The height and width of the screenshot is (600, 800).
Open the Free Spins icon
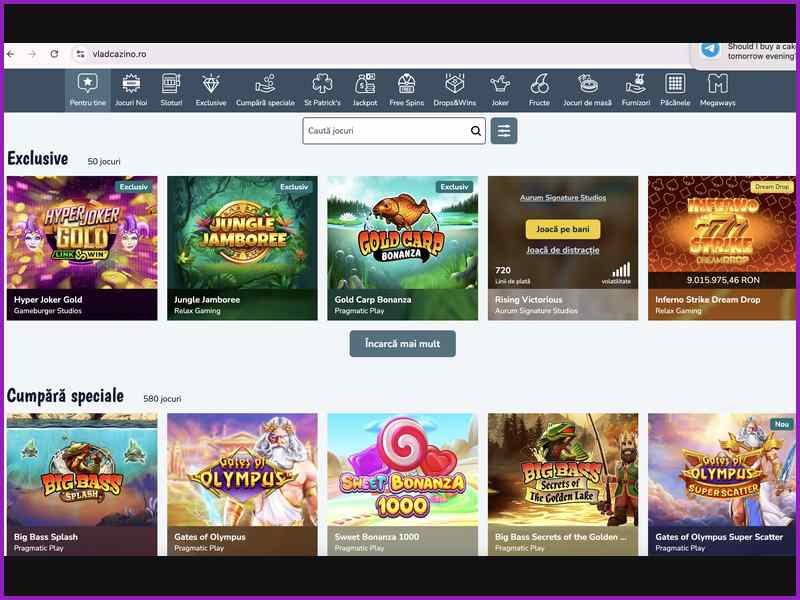[x=406, y=91]
